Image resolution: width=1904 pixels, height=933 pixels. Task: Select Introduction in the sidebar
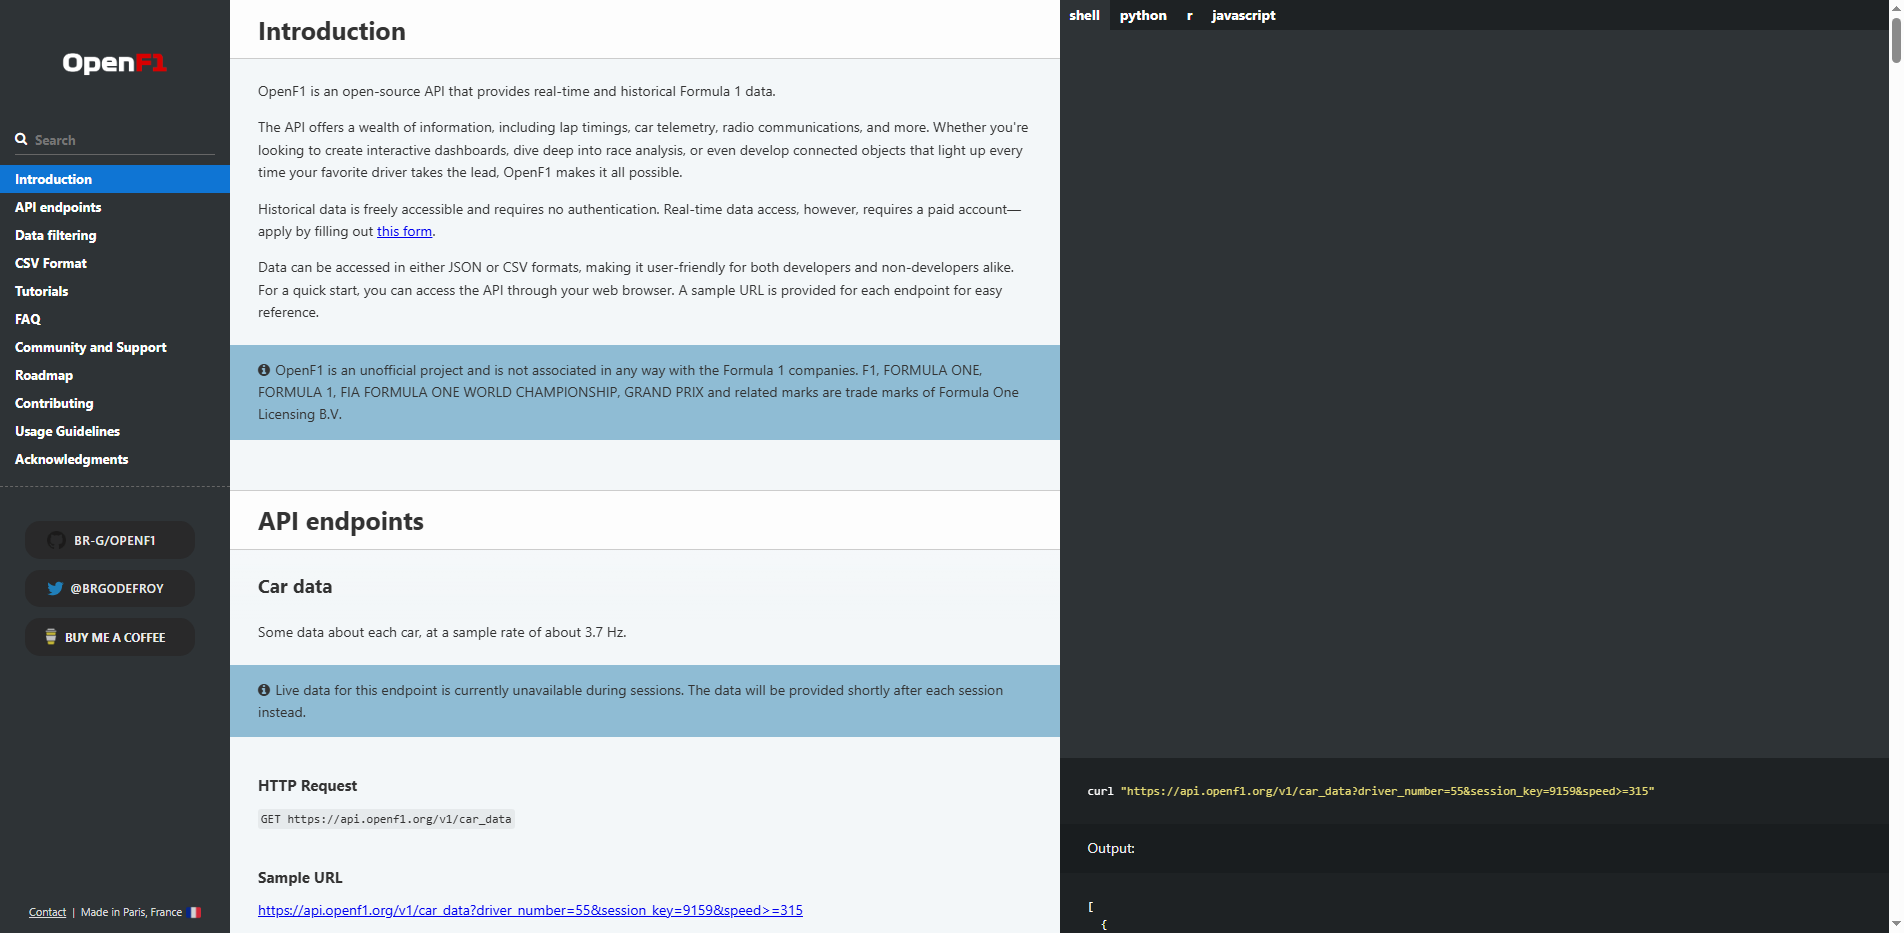(x=115, y=179)
